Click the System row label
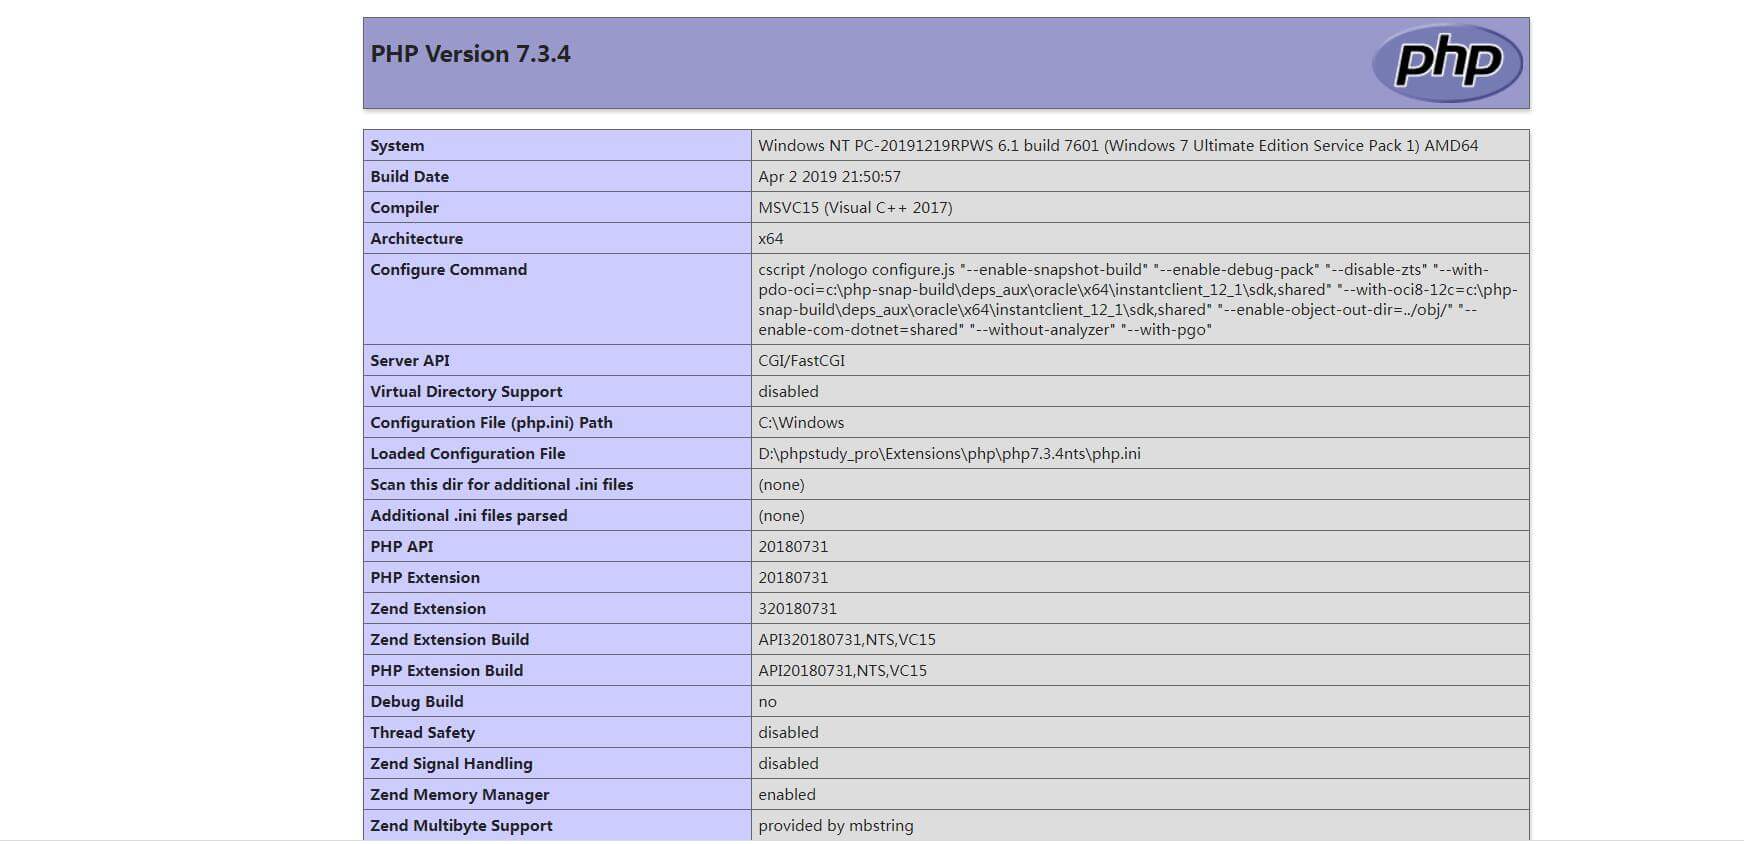This screenshot has height=844, width=1744. click(397, 146)
